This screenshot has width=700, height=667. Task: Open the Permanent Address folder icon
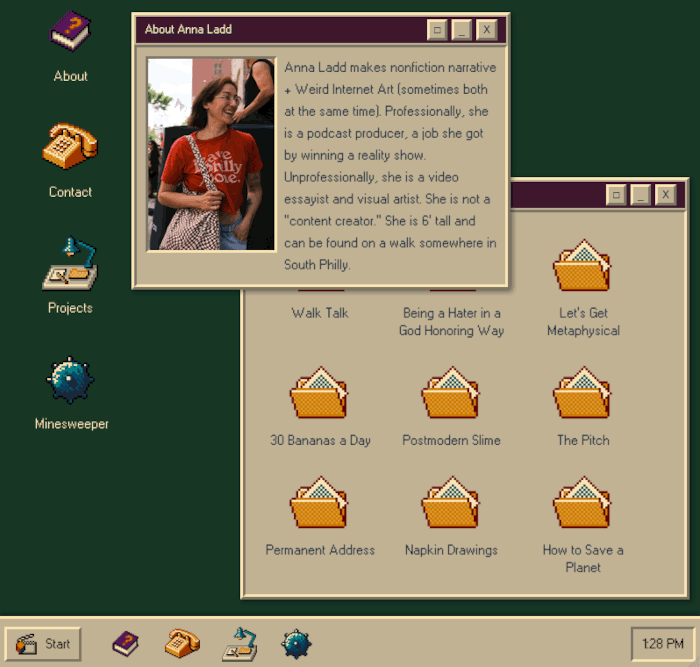(319, 502)
